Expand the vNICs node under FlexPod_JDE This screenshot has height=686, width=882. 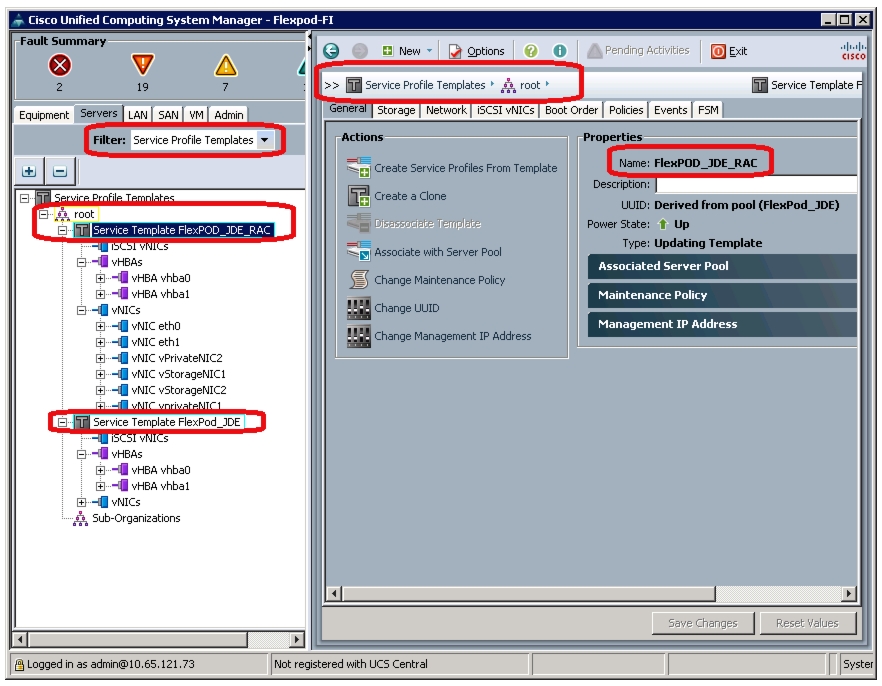click(82, 502)
